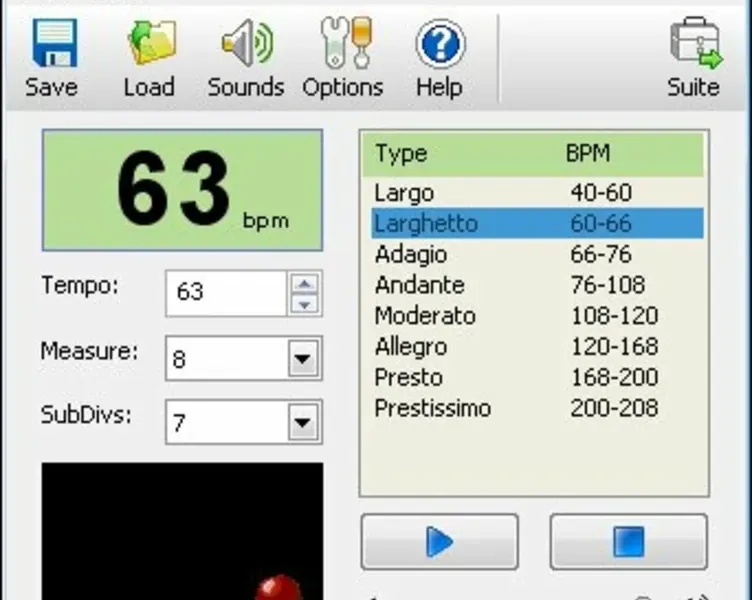Click the BPM column header
Screen dimensions: 752x600
pyautogui.click(x=588, y=153)
